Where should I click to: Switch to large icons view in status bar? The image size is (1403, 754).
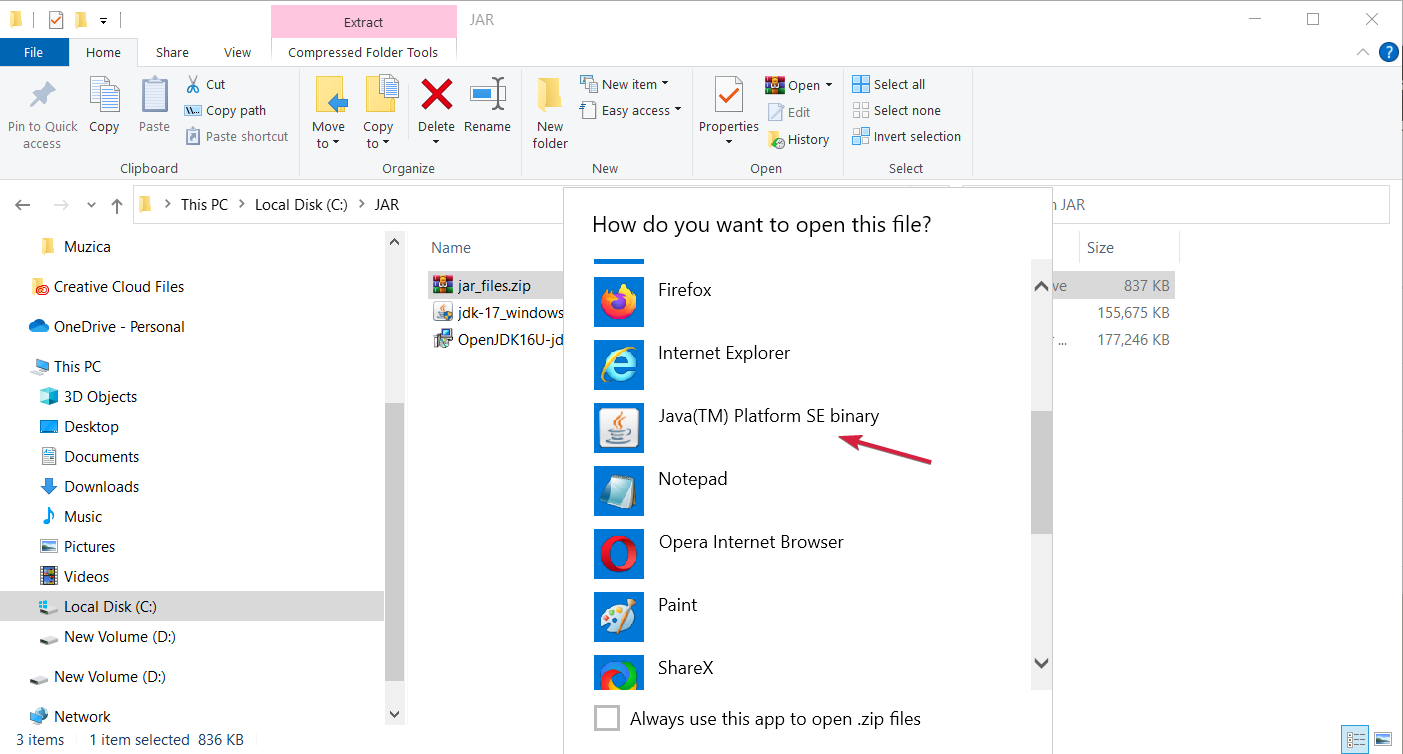tap(1382, 740)
